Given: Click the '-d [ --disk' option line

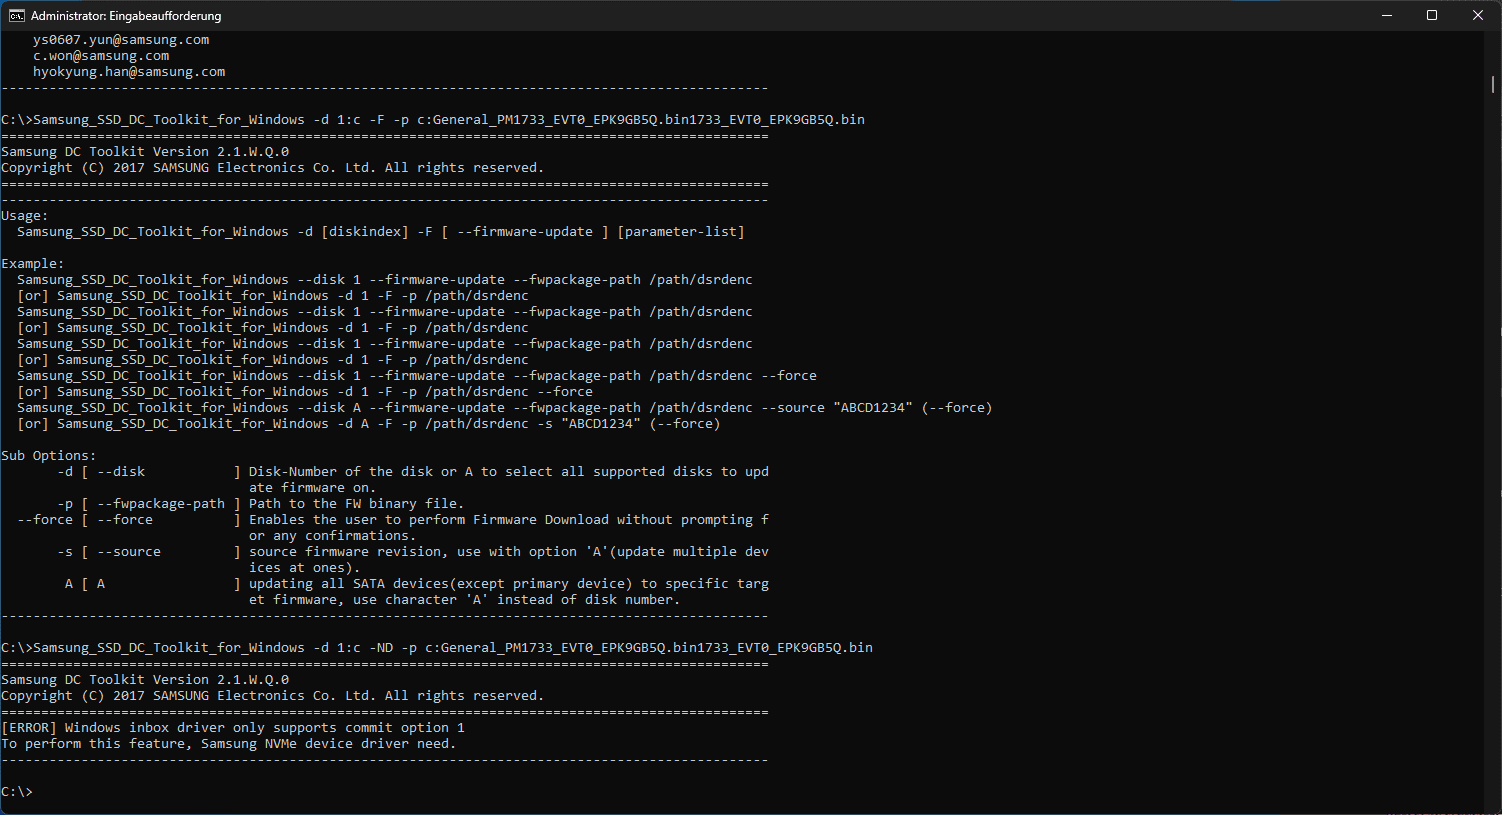Looking at the screenshot, I should click(x=413, y=472).
